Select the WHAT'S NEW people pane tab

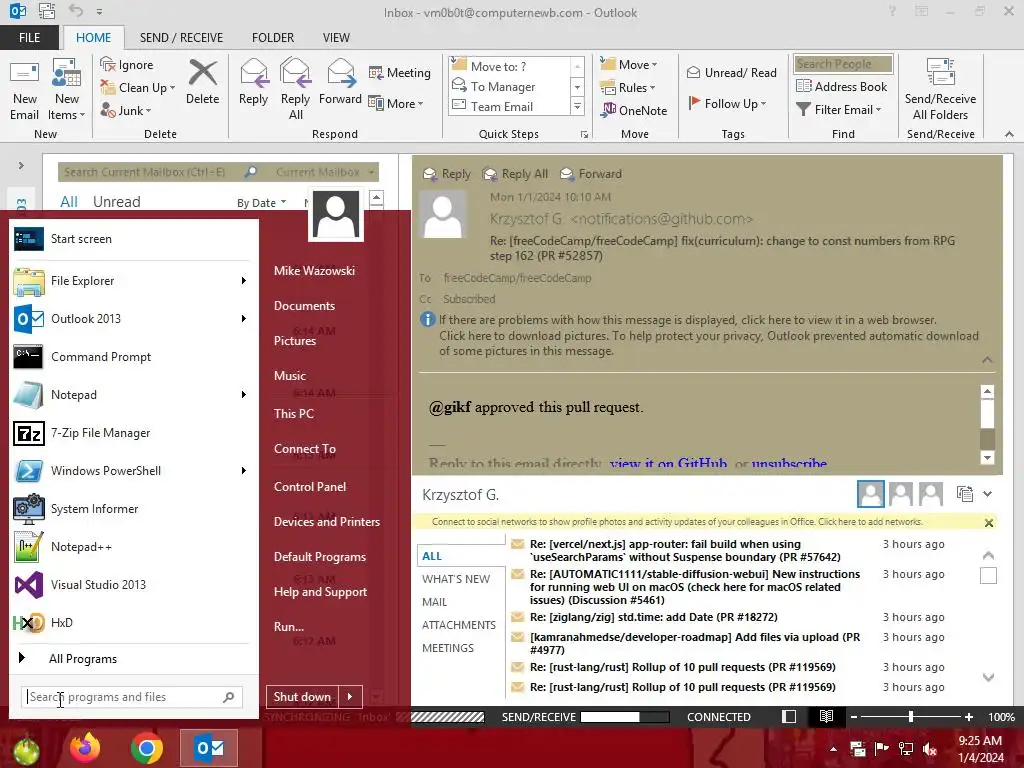coord(456,579)
